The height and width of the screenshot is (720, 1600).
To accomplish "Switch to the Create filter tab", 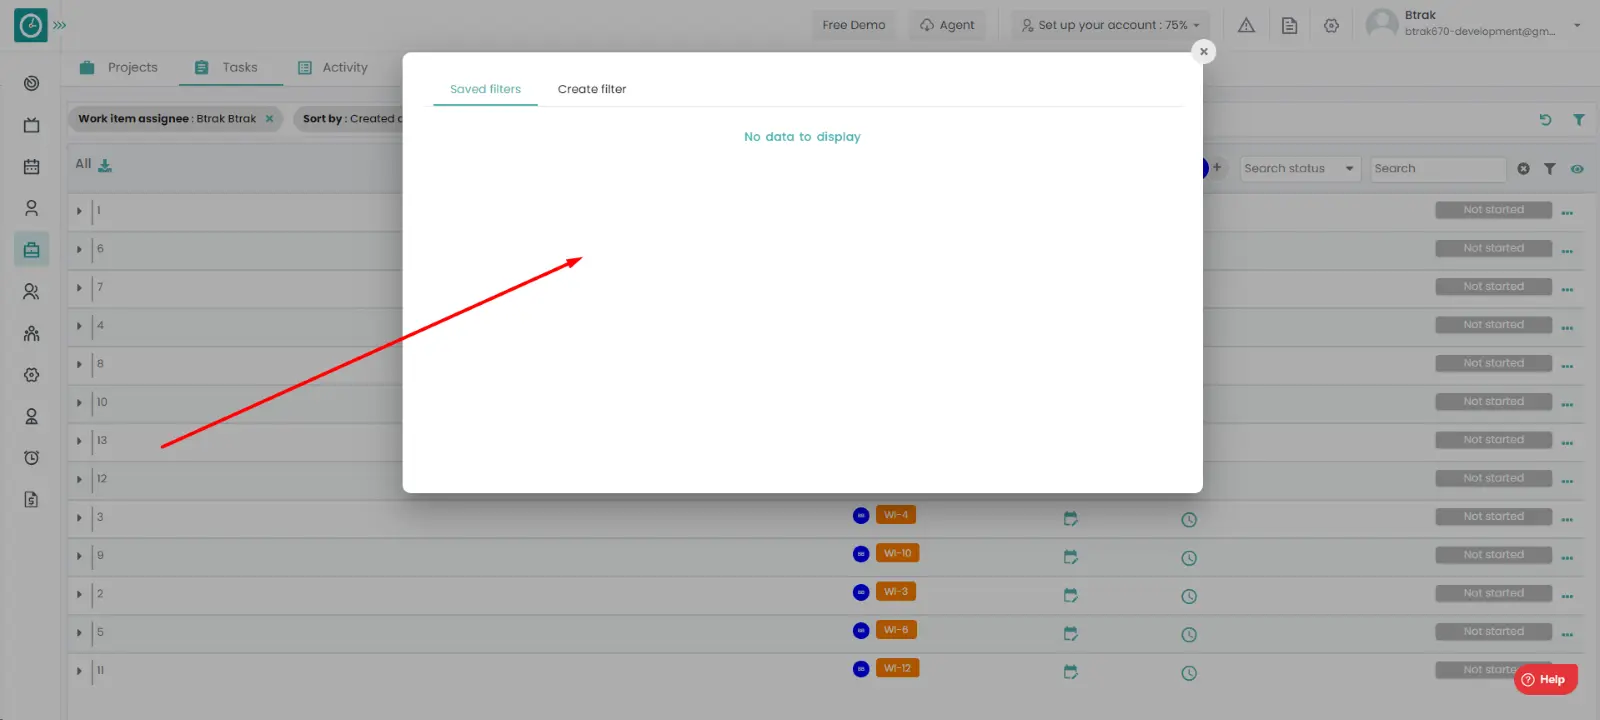I will click(x=592, y=89).
